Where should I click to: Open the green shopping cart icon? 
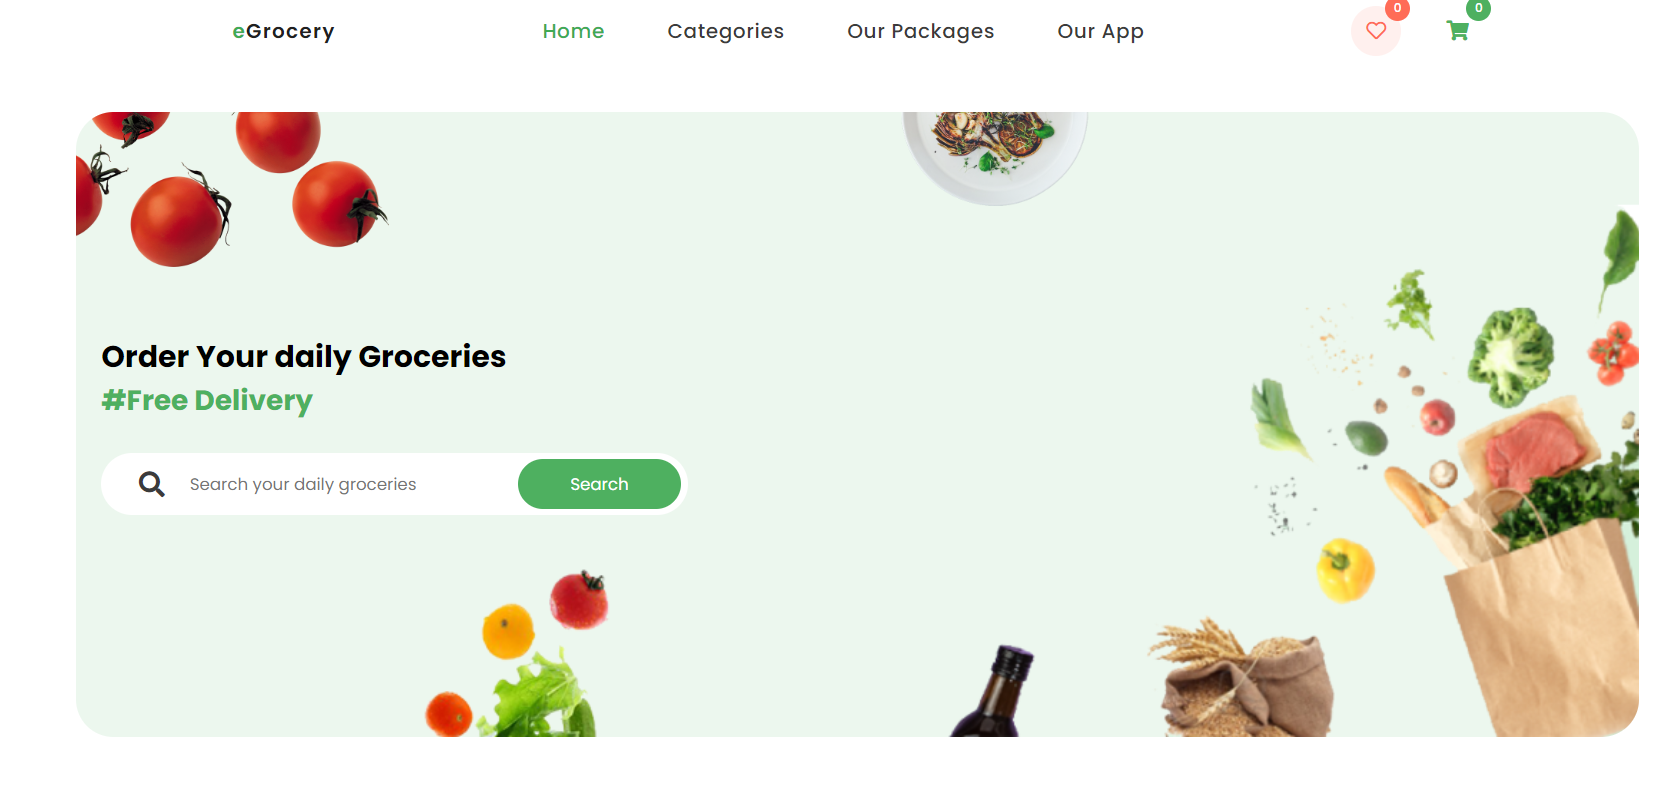1458,31
